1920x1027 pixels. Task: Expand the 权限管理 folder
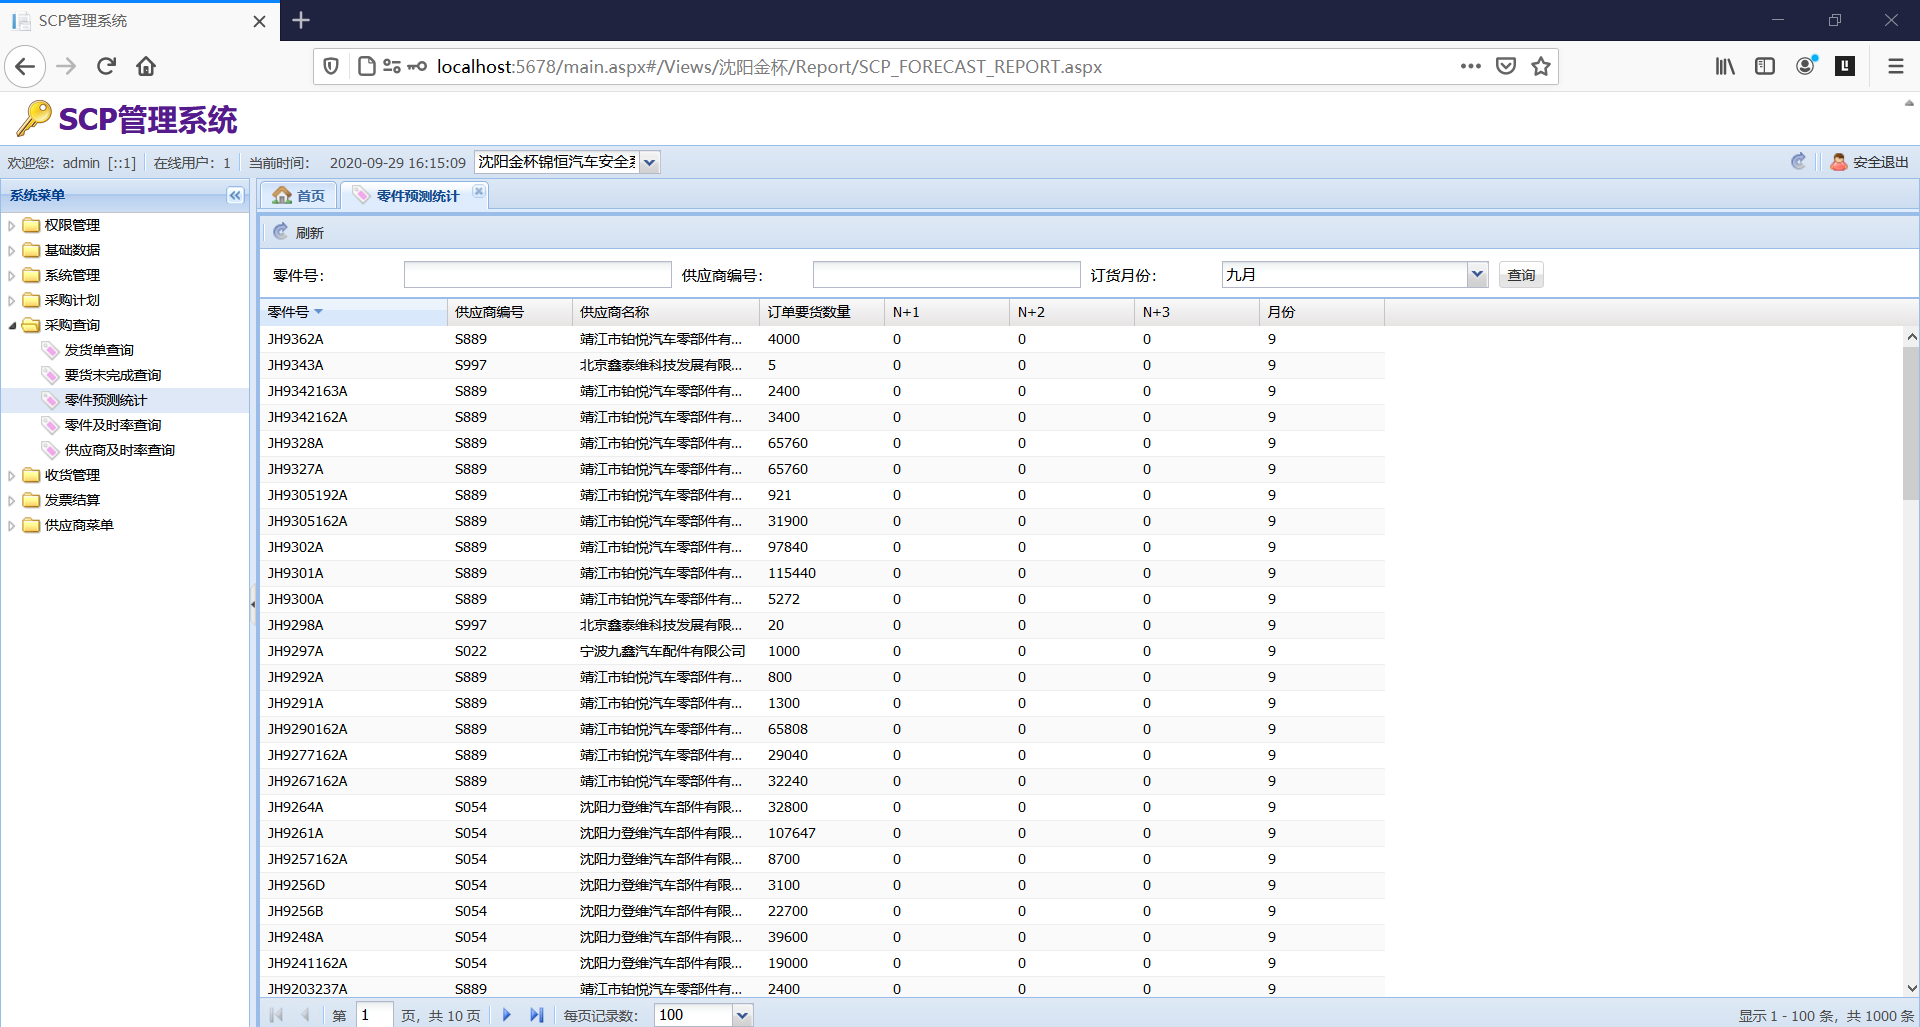[x=12, y=226]
